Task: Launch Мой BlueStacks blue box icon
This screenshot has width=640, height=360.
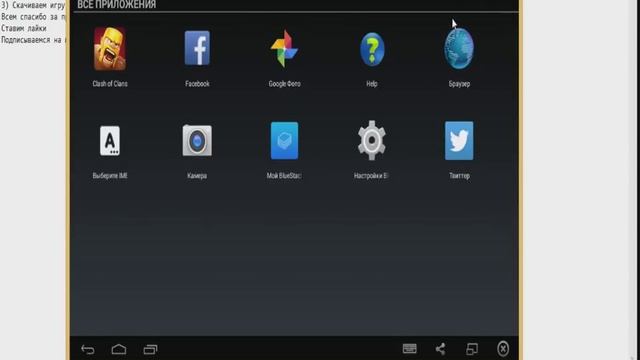Action: (x=284, y=141)
